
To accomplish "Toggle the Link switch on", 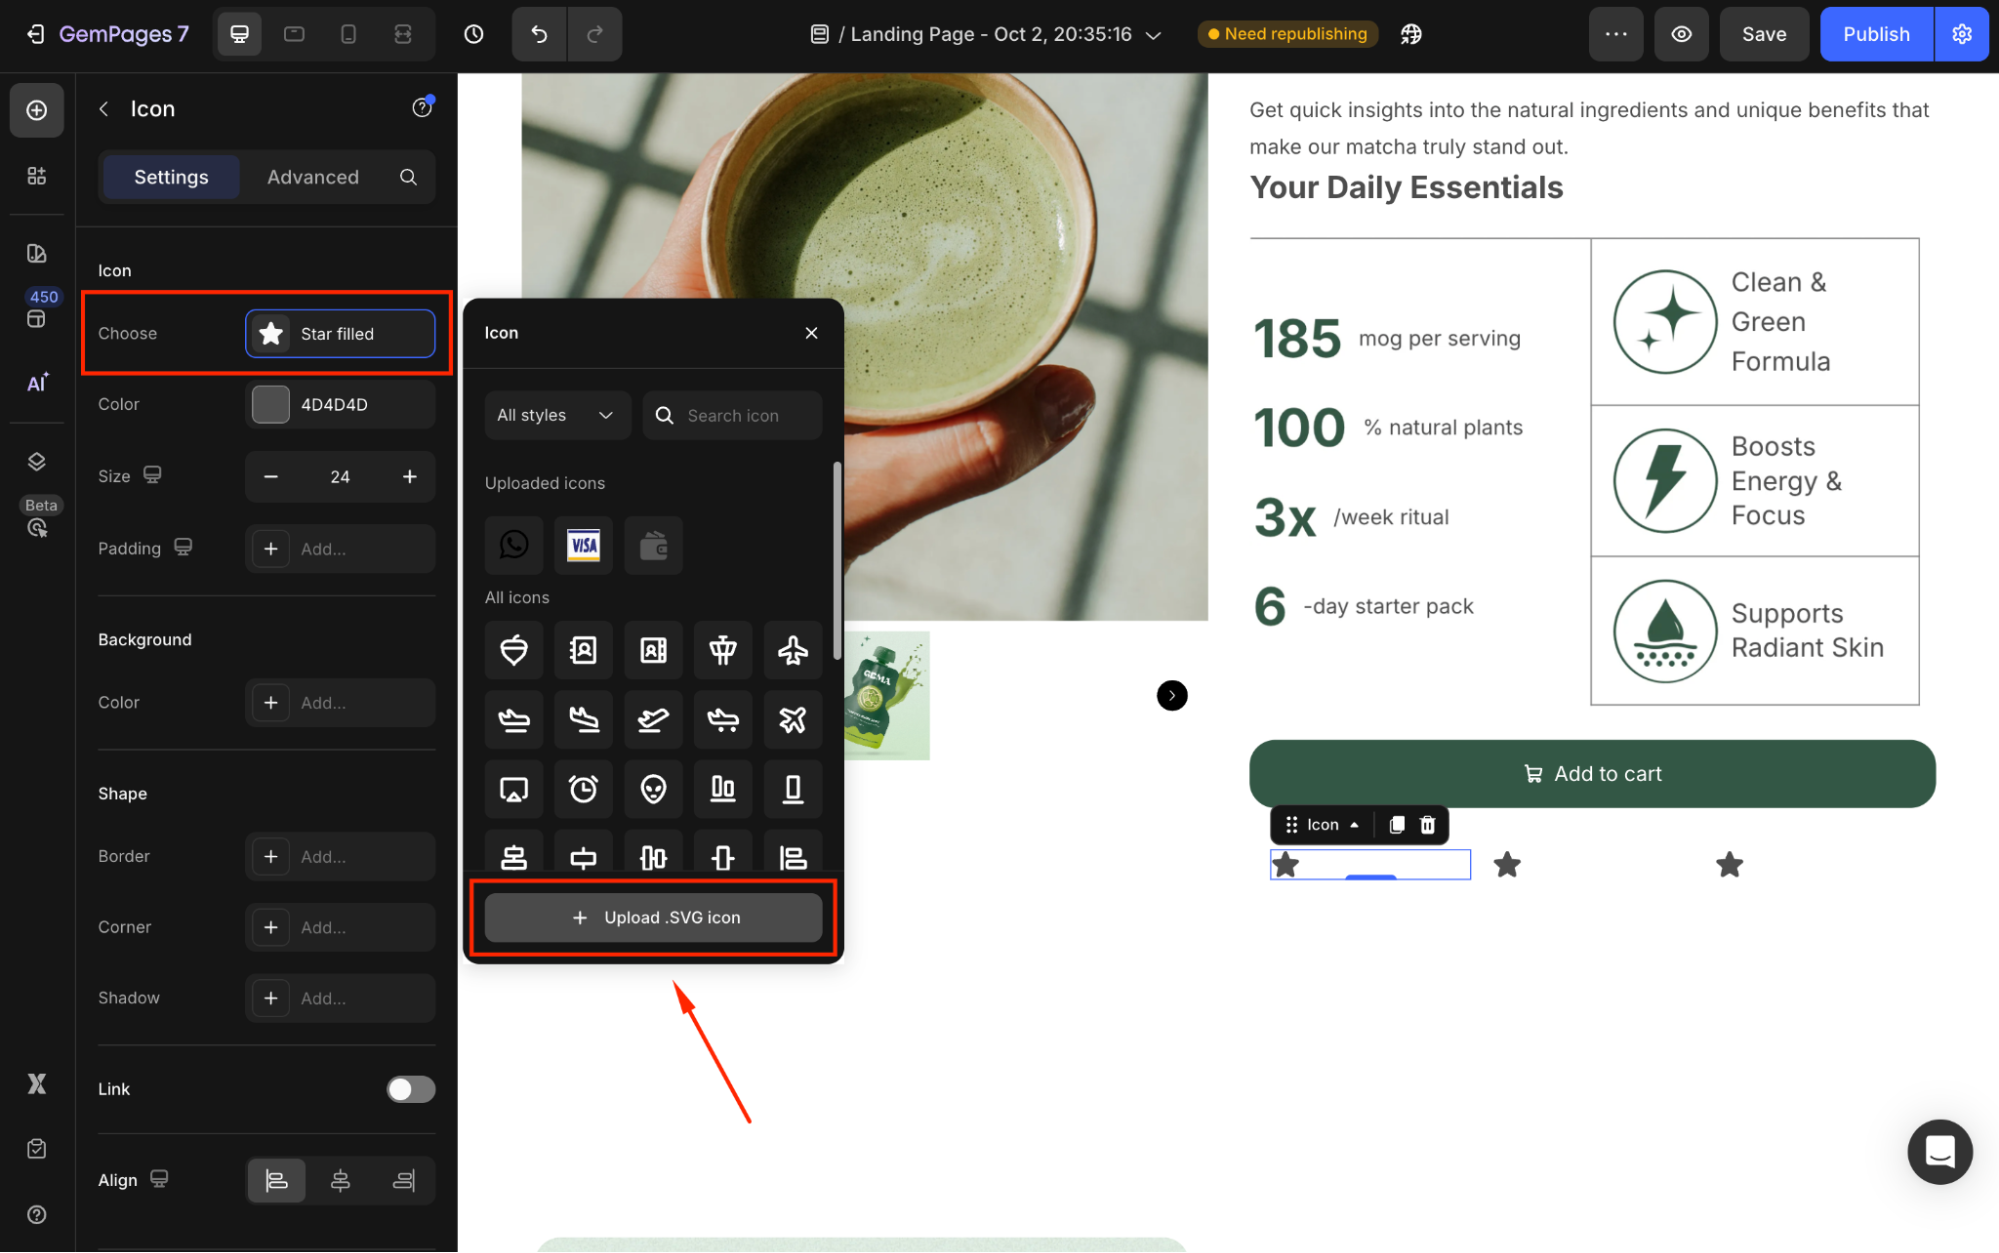I will [410, 1089].
